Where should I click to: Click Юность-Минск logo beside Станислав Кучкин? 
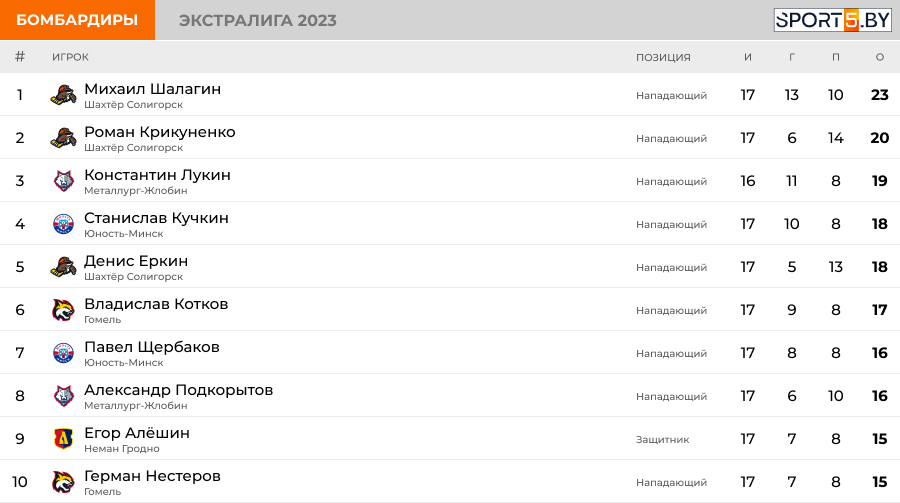(63, 225)
